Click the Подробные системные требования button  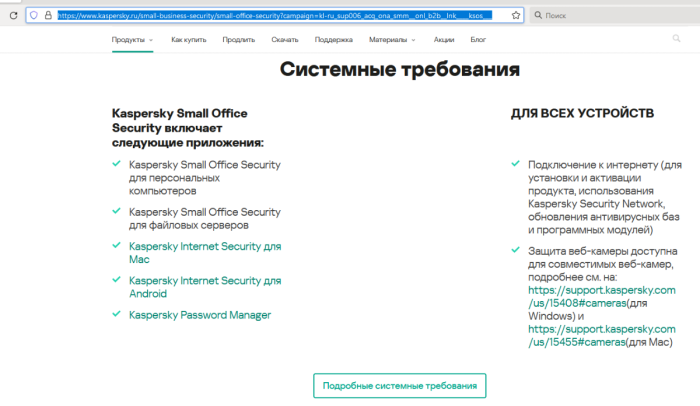[x=399, y=386]
